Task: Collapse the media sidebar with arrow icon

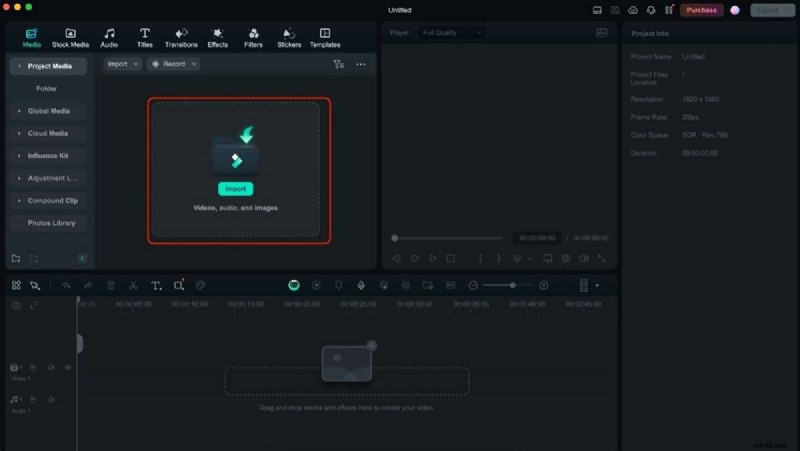Action: tap(83, 259)
